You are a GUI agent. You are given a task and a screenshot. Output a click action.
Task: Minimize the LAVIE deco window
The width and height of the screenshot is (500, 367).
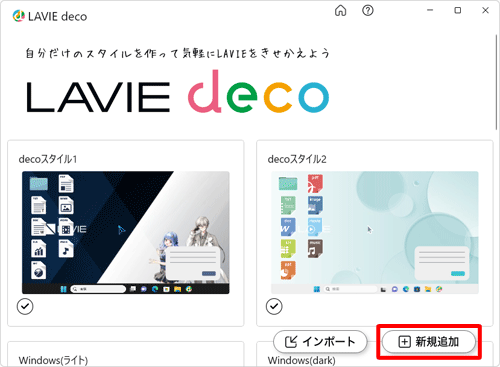pyautogui.click(x=430, y=10)
